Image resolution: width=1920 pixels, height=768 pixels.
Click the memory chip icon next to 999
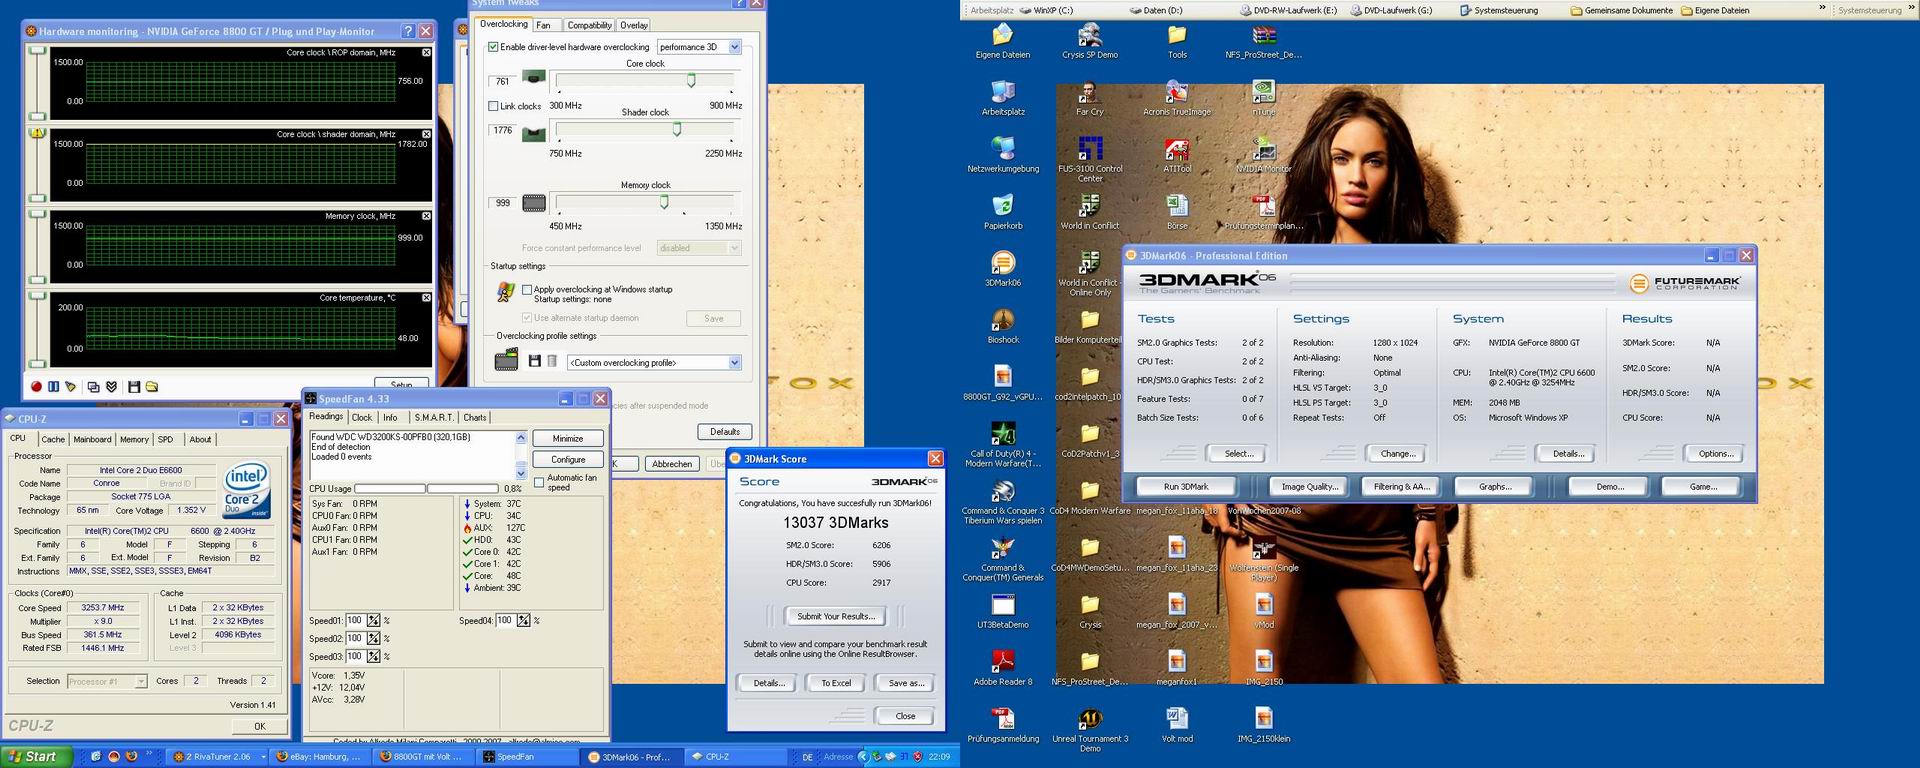535,204
